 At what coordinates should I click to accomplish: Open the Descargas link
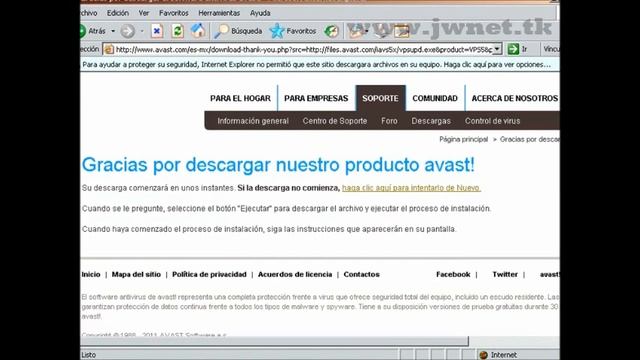pyautogui.click(x=431, y=121)
